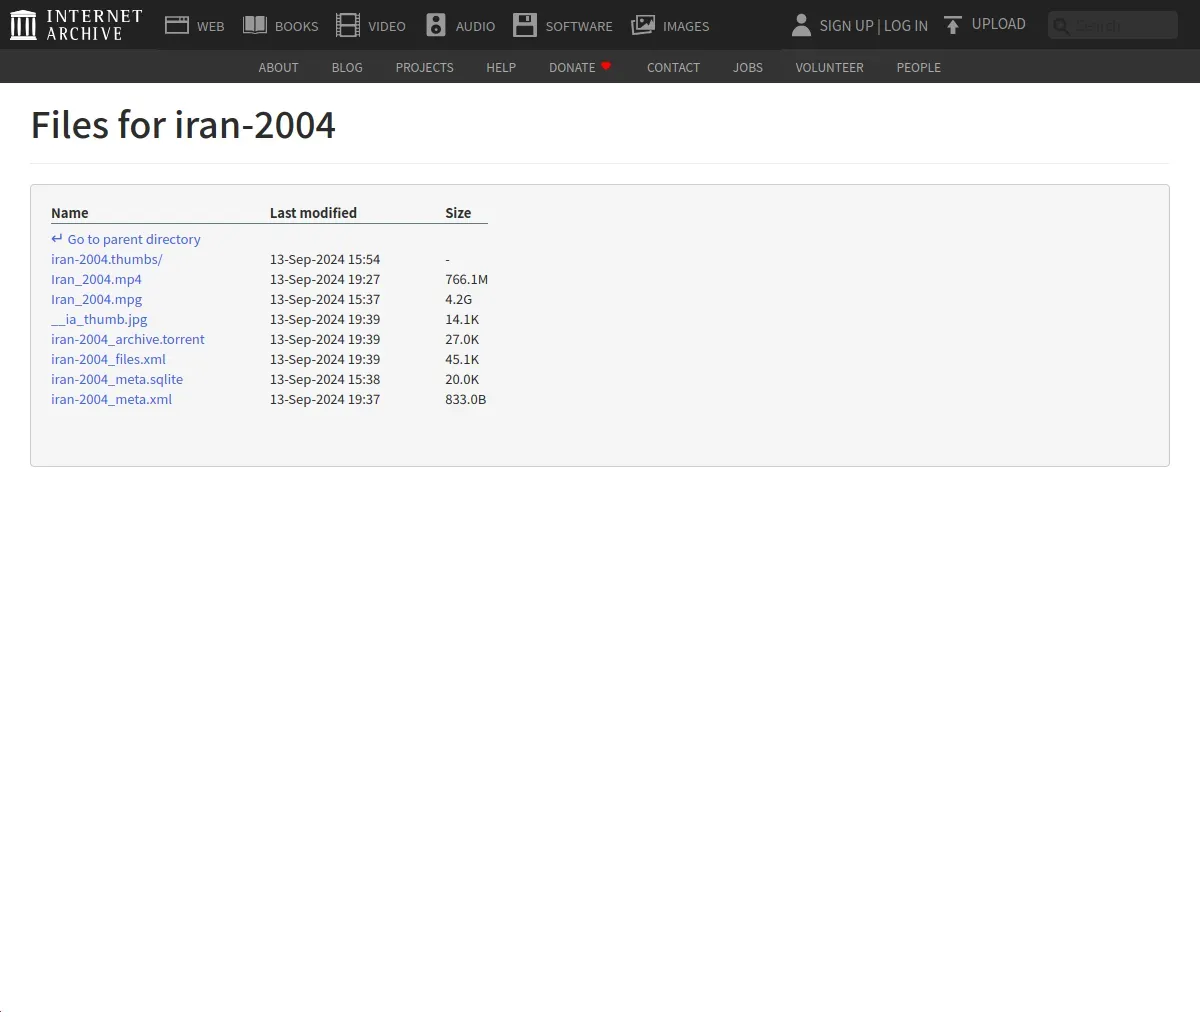Select the 766.1M size value
The height and width of the screenshot is (1020, 1200).
pos(467,279)
